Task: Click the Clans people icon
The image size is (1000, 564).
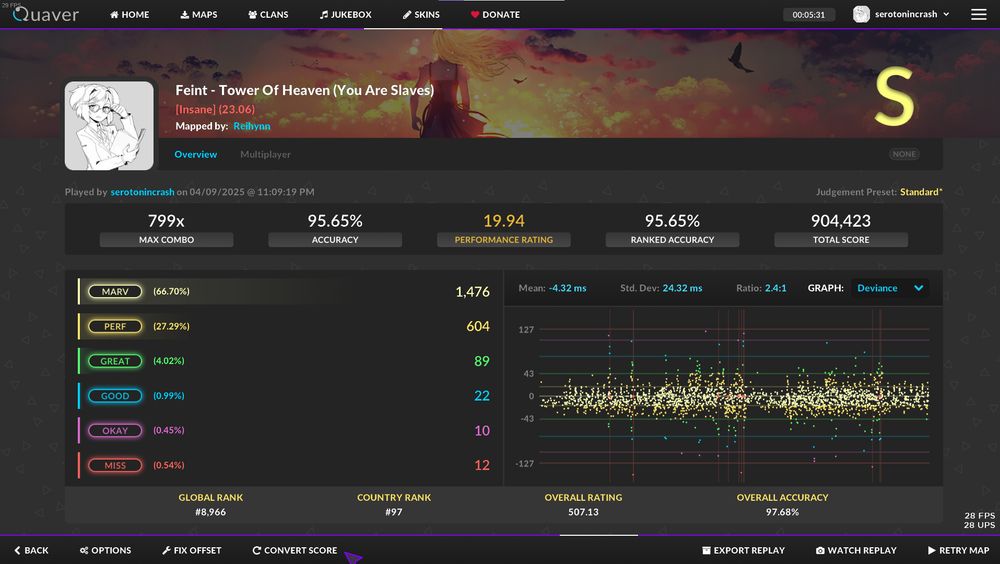Action: coord(253,14)
